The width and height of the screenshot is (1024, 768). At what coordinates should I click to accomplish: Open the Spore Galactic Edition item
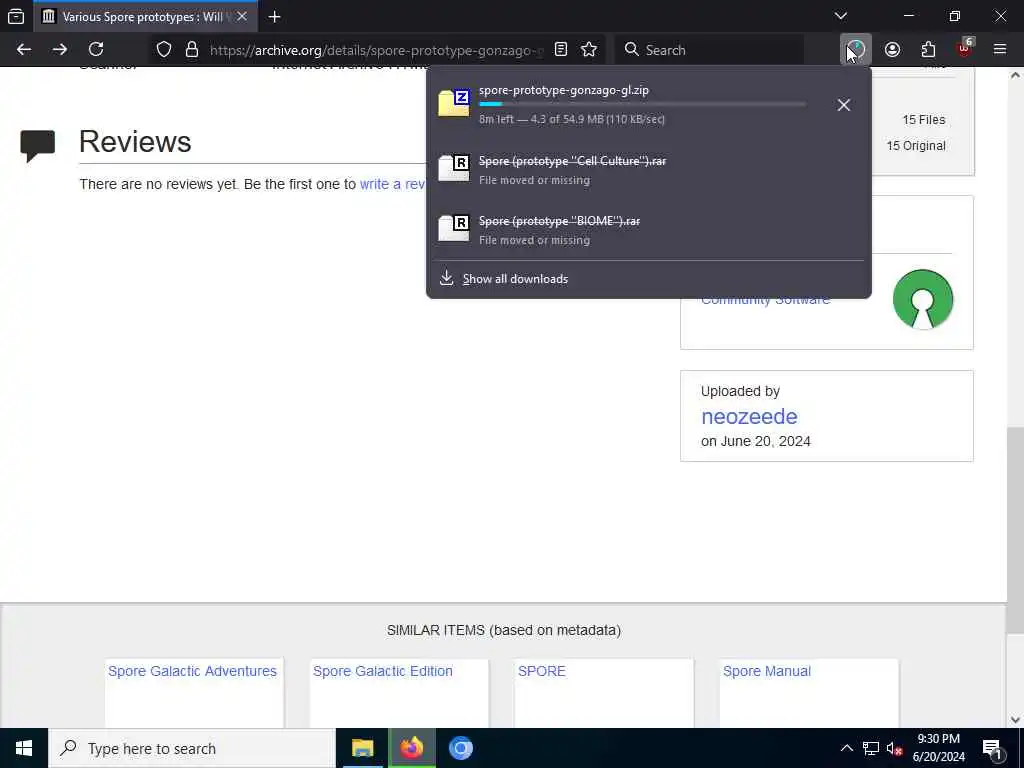pos(383,671)
